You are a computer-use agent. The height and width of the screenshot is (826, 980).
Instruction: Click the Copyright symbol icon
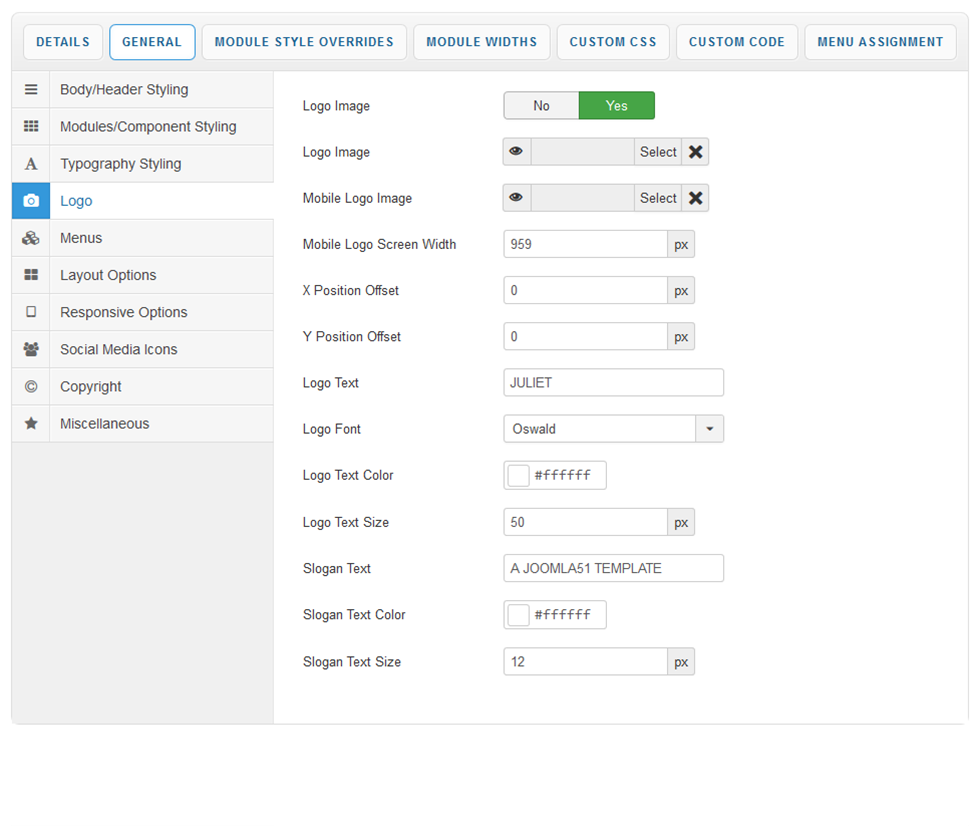click(x=31, y=386)
